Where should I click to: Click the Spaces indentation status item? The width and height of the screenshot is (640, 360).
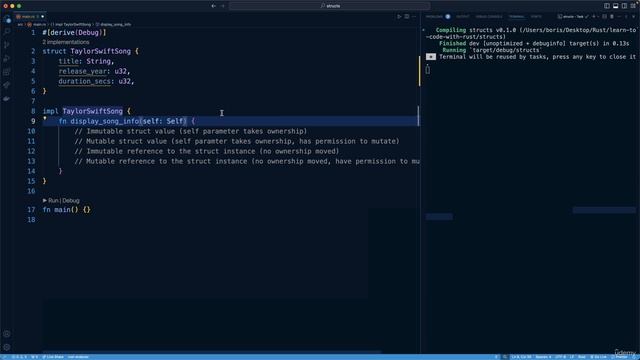click(x=543, y=357)
